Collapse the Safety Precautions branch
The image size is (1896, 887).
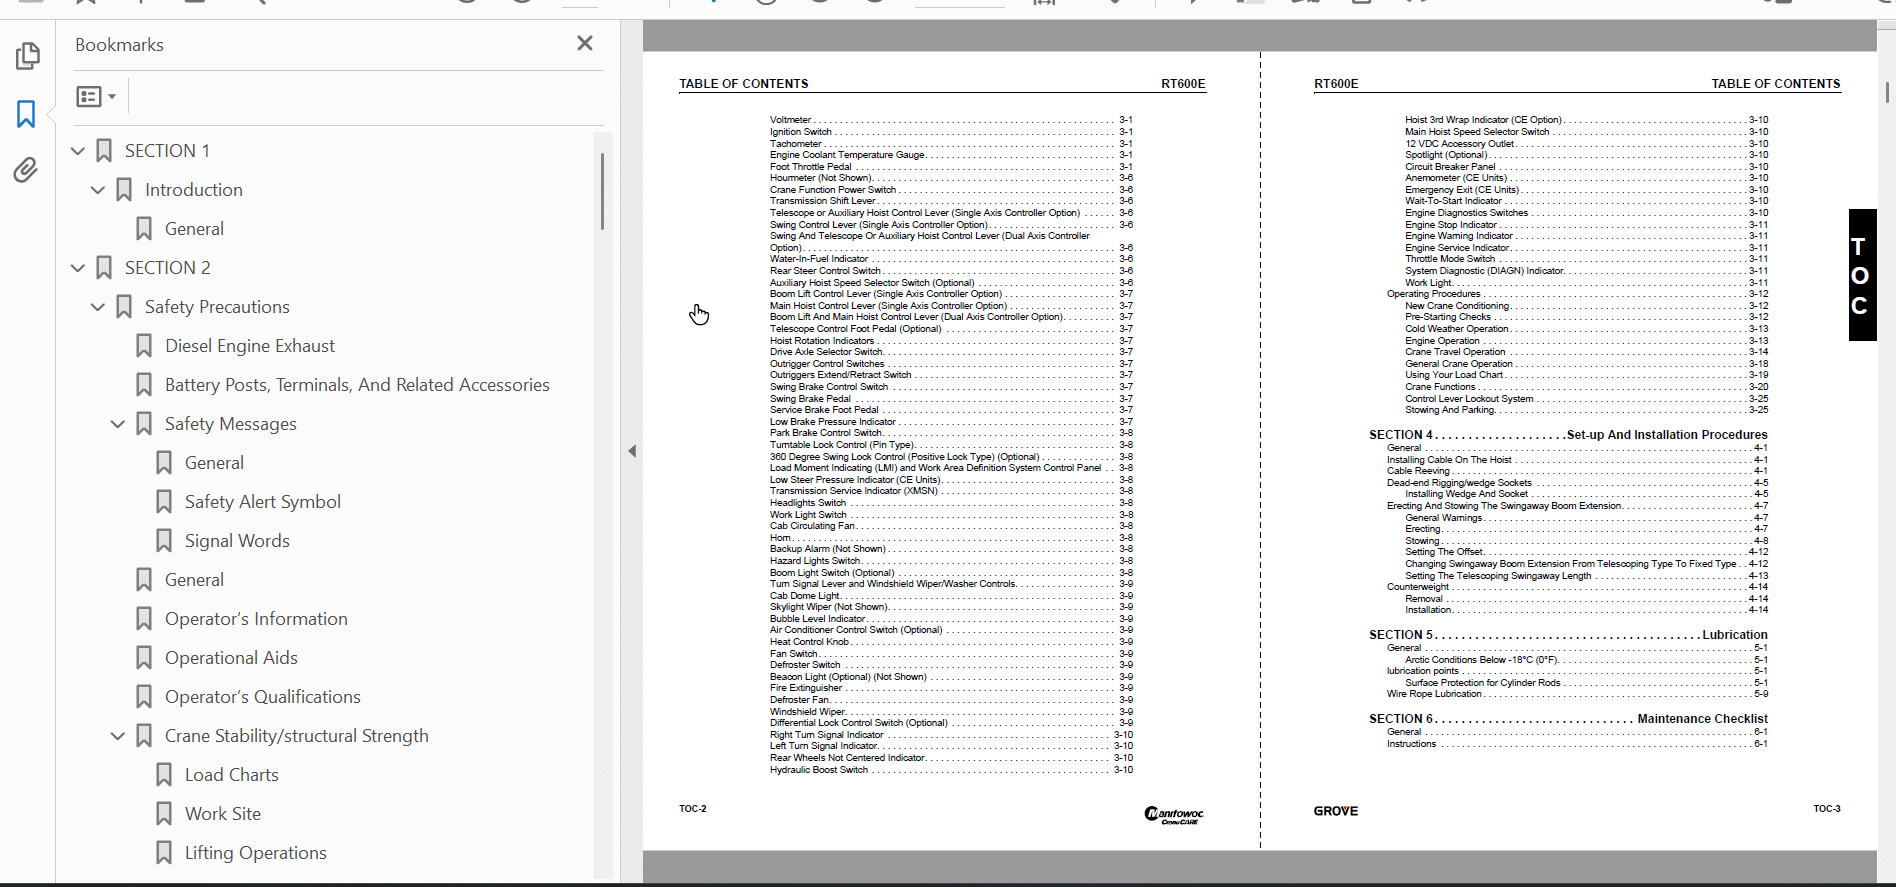(98, 307)
